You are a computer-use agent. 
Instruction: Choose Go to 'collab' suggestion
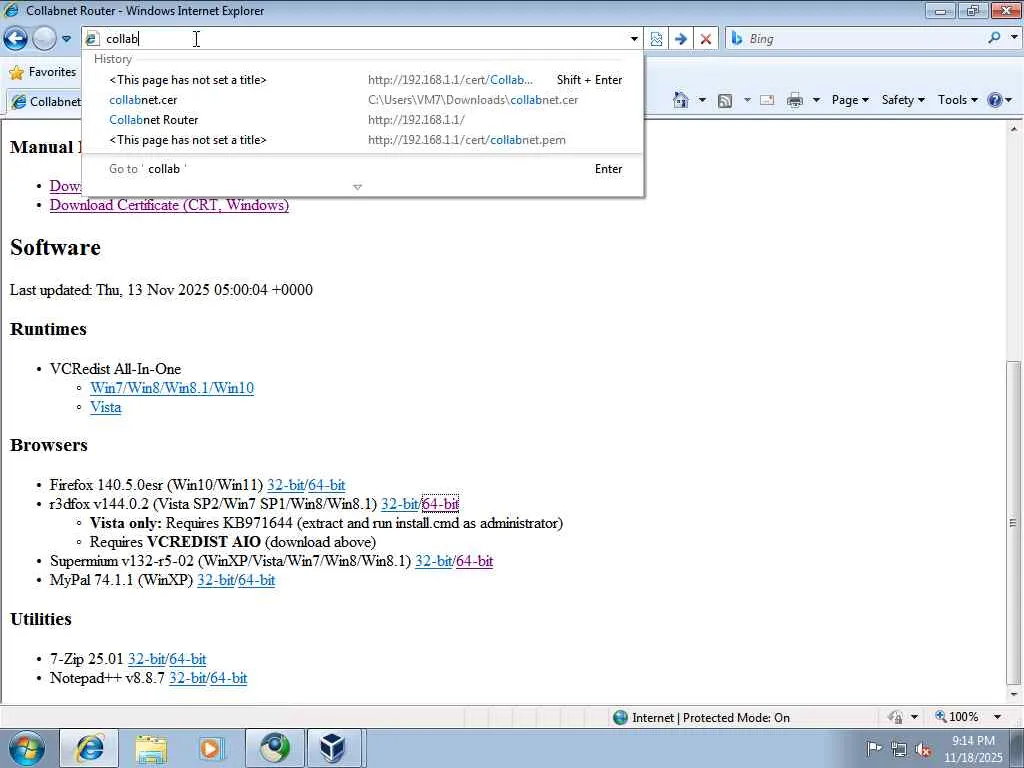click(362, 168)
